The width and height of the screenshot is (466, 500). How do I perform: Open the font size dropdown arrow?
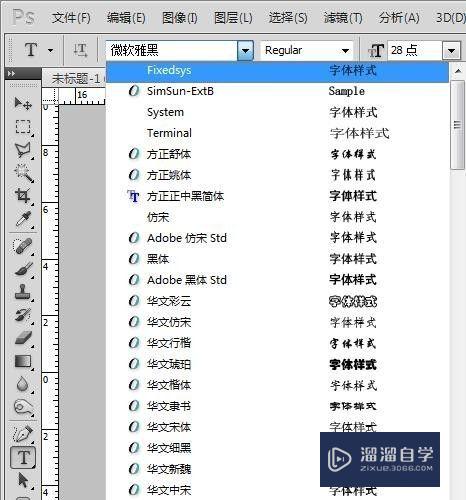451,51
